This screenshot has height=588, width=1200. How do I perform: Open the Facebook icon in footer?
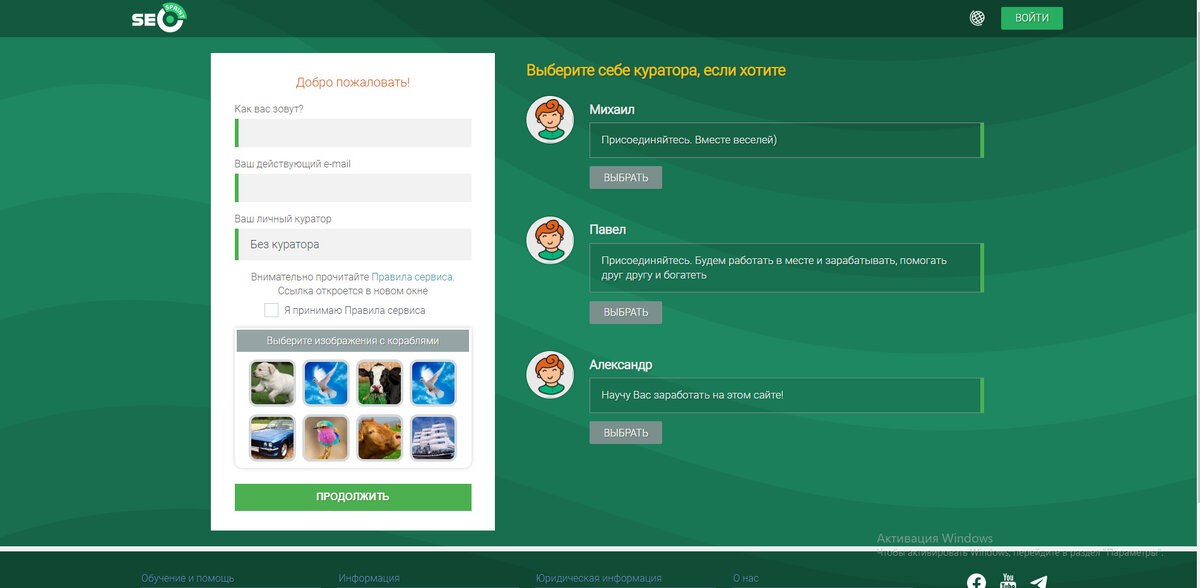click(977, 581)
